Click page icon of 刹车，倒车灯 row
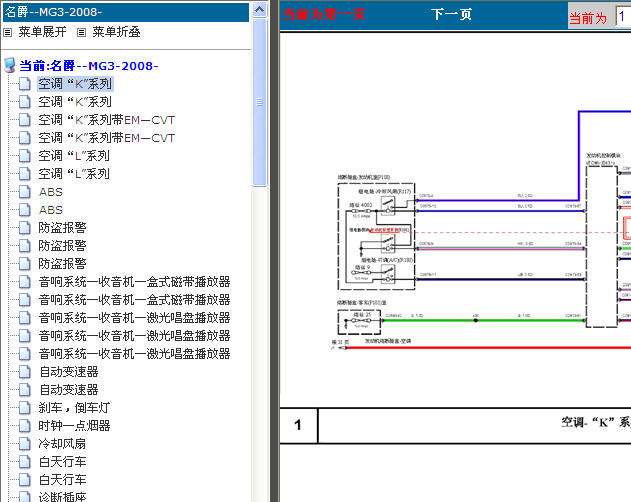 [25, 408]
